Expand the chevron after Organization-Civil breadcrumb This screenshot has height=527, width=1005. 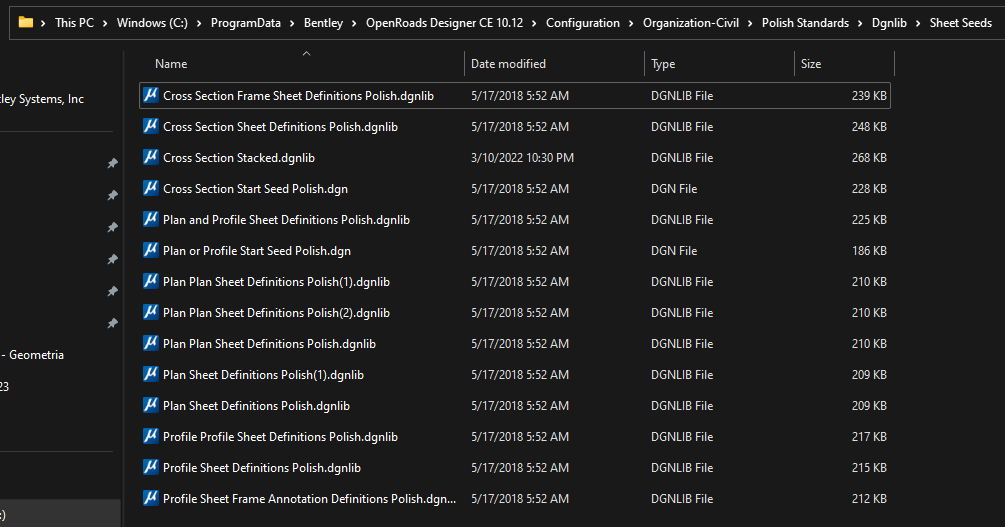click(750, 23)
